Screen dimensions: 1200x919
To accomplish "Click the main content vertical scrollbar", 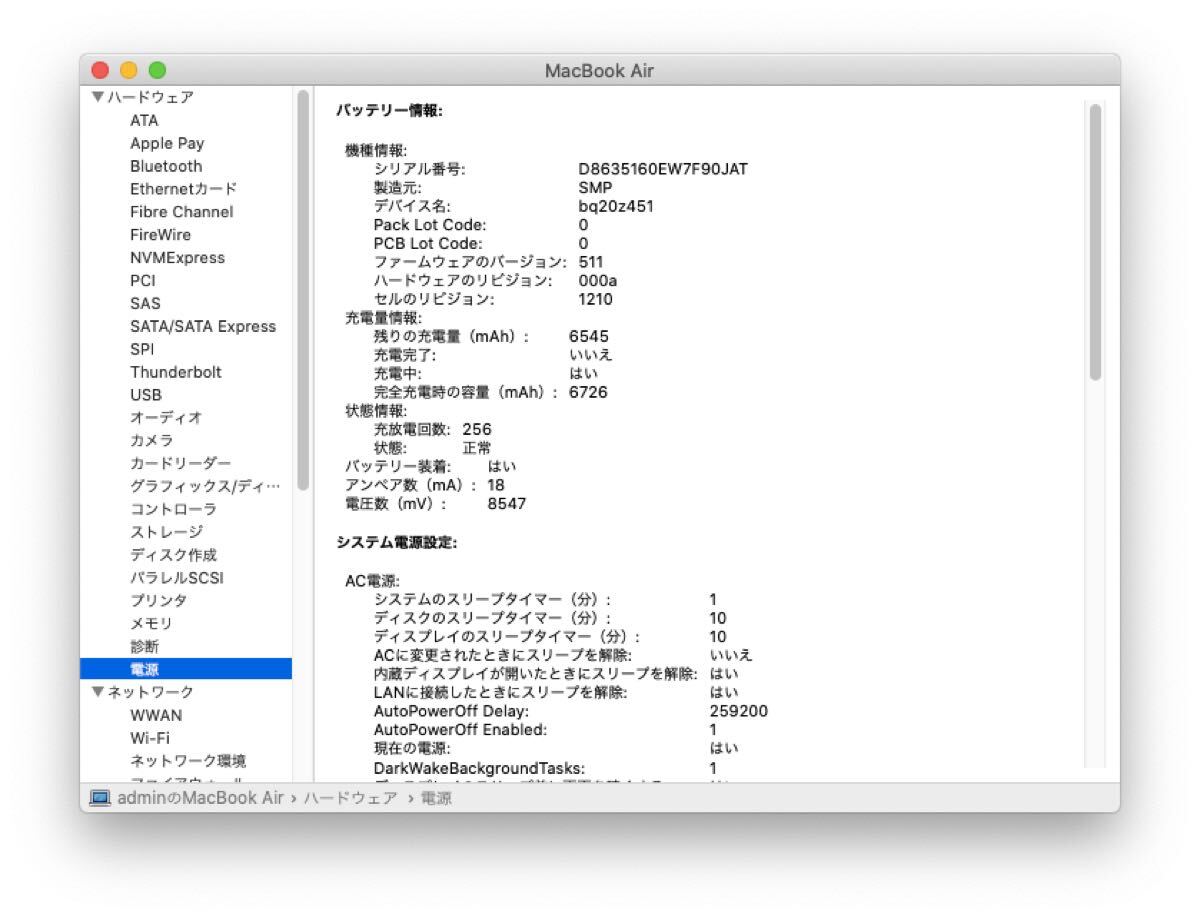I will (1095, 242).
